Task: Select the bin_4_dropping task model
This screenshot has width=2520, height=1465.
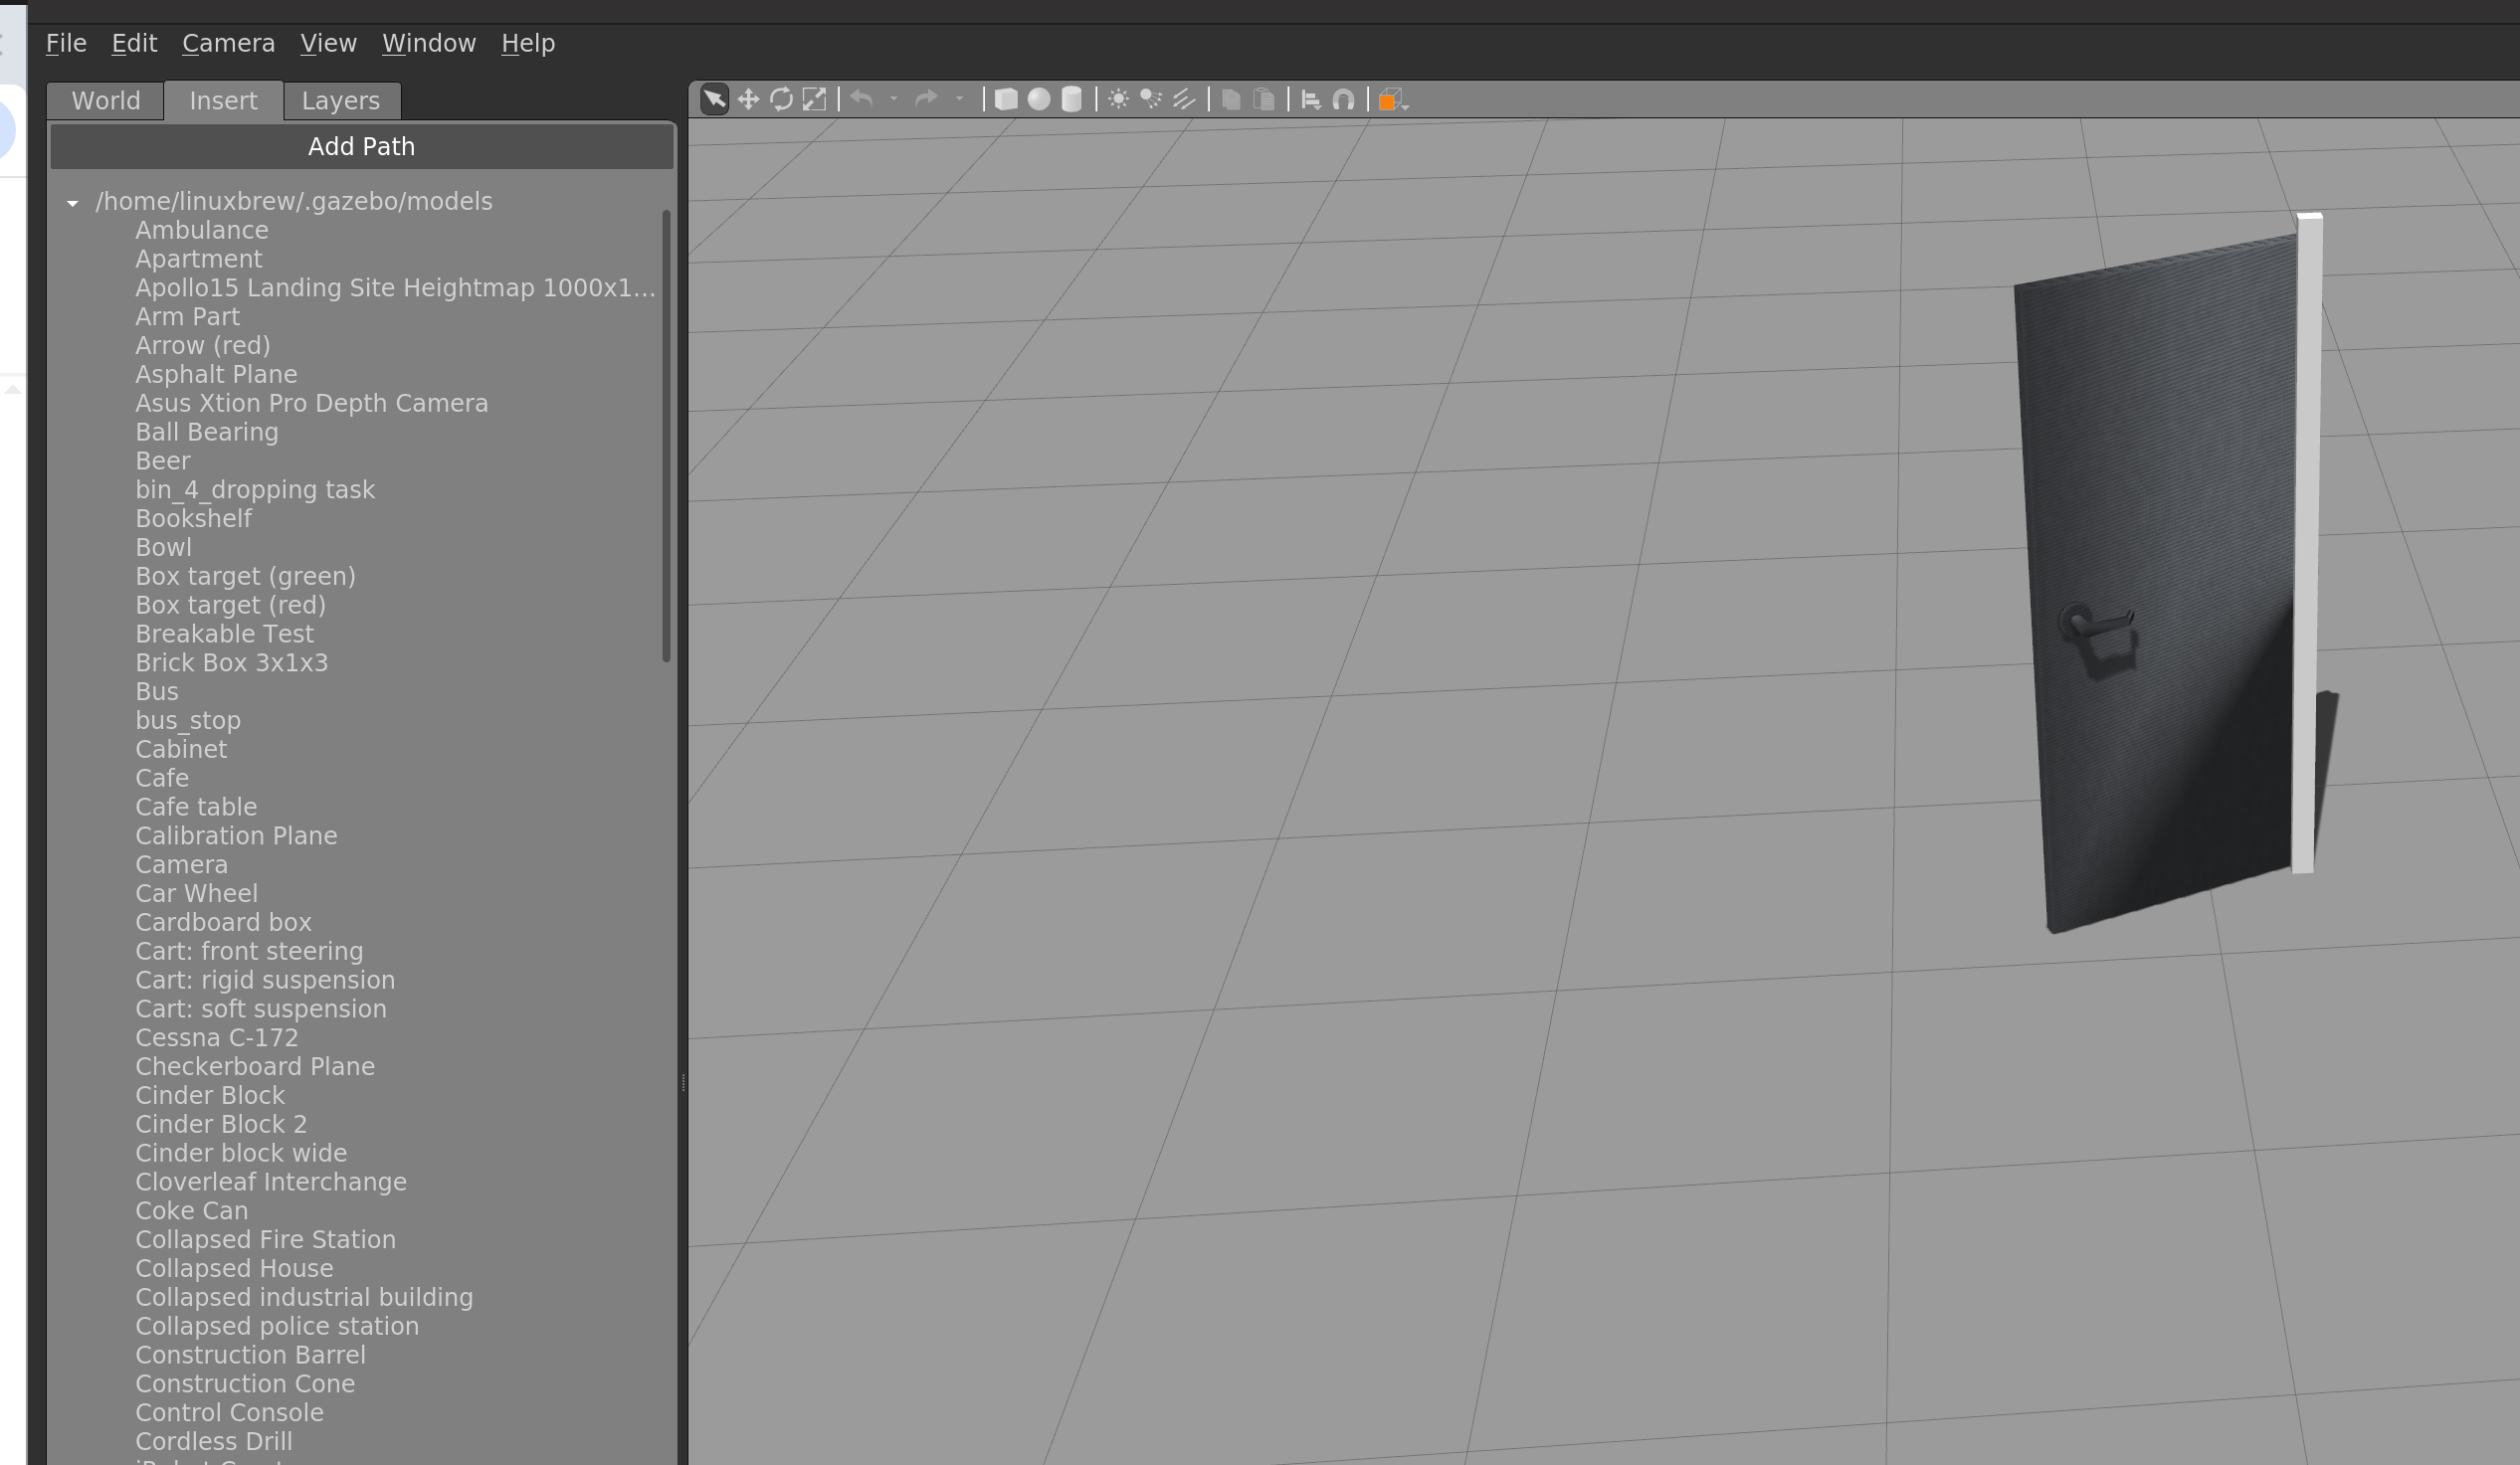Action: tap(255, 490)
